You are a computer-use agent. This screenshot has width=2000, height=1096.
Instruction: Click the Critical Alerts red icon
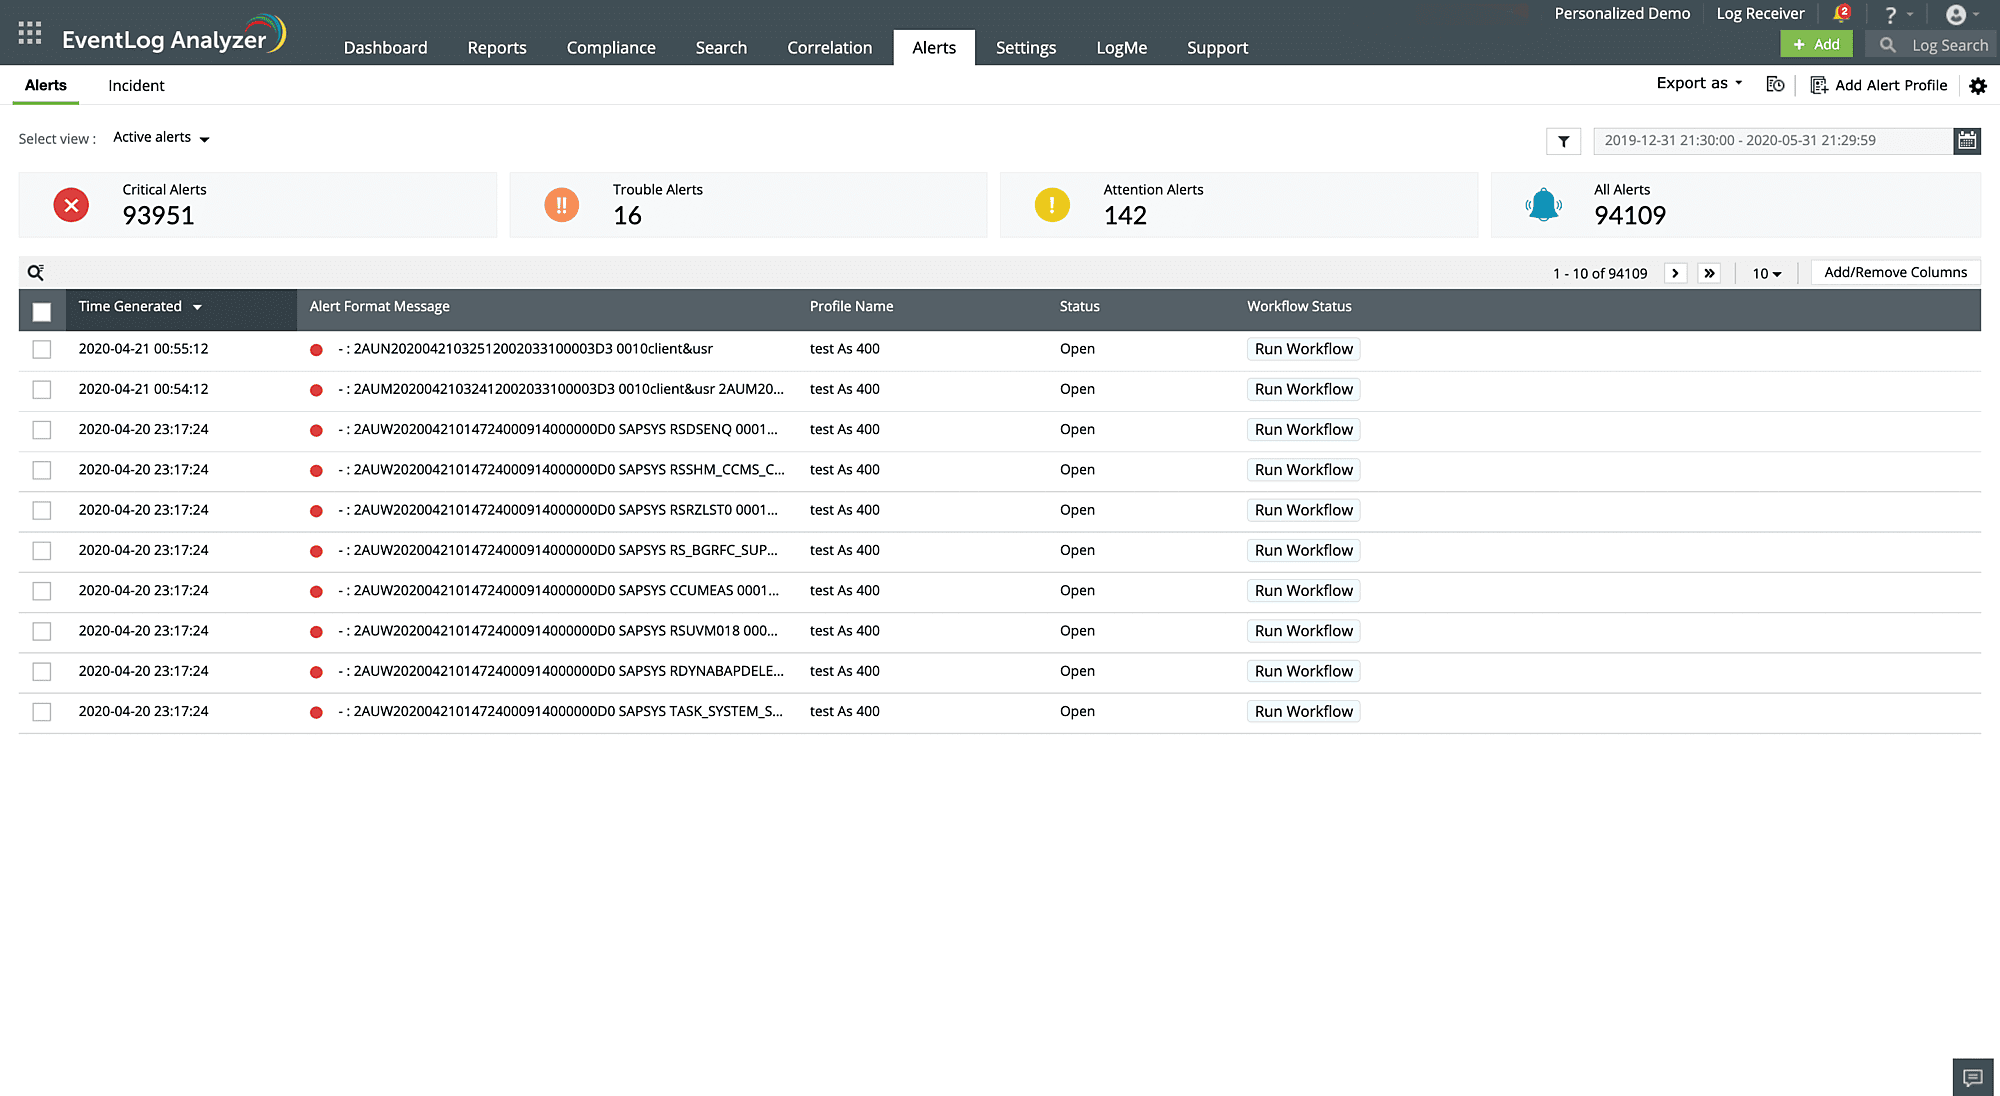coord(70,205)
